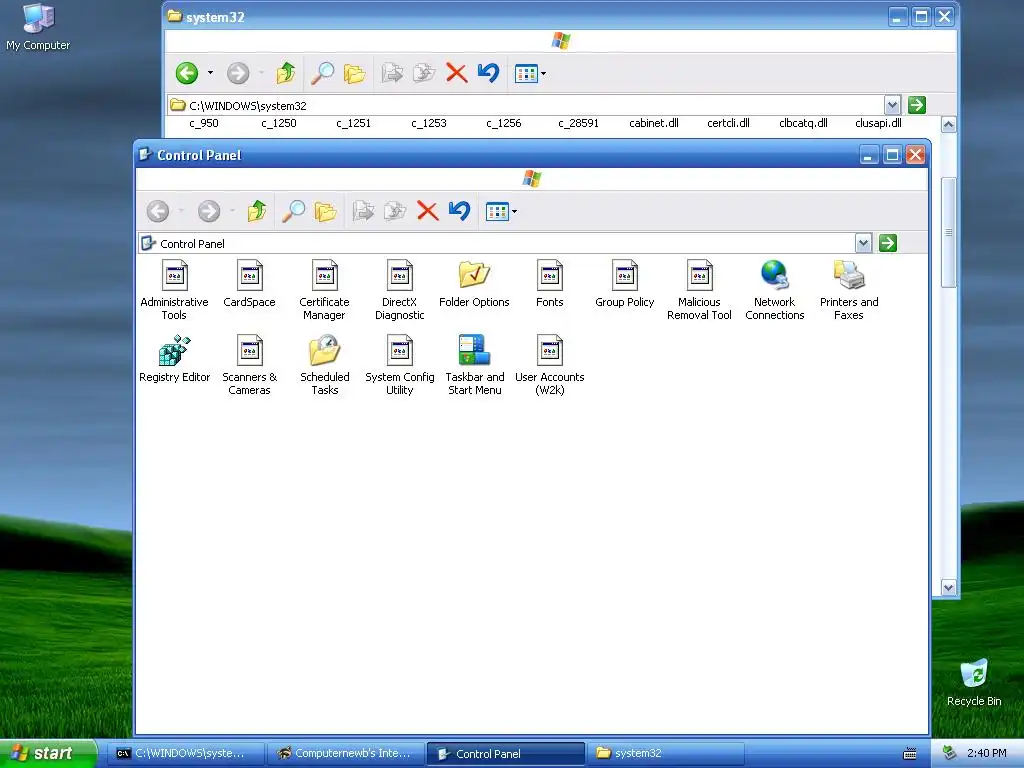Screen dimensions: 1024x768
Task: Click green Back button in system32 window
Action: [x=187, y=73]
